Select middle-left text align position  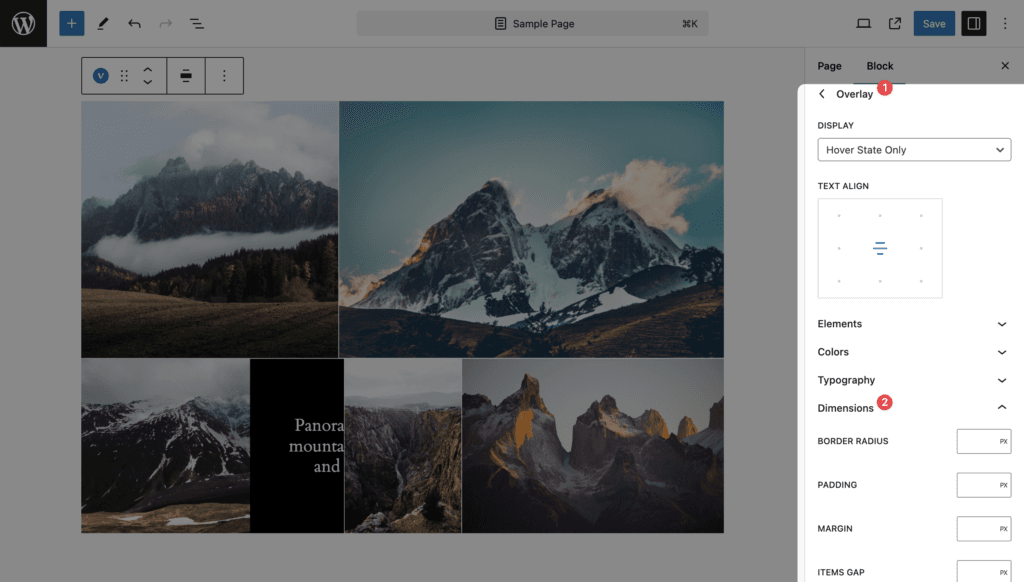839,248
